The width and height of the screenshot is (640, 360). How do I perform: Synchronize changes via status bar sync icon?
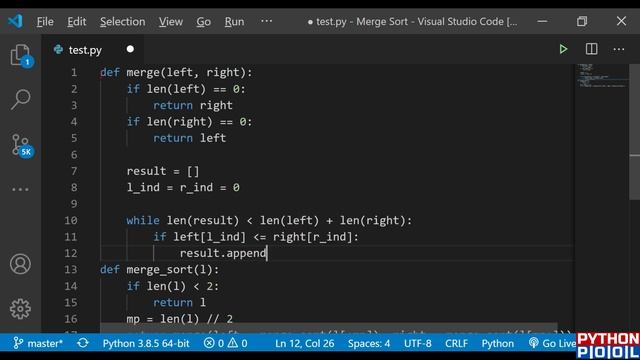pos(83,343)
